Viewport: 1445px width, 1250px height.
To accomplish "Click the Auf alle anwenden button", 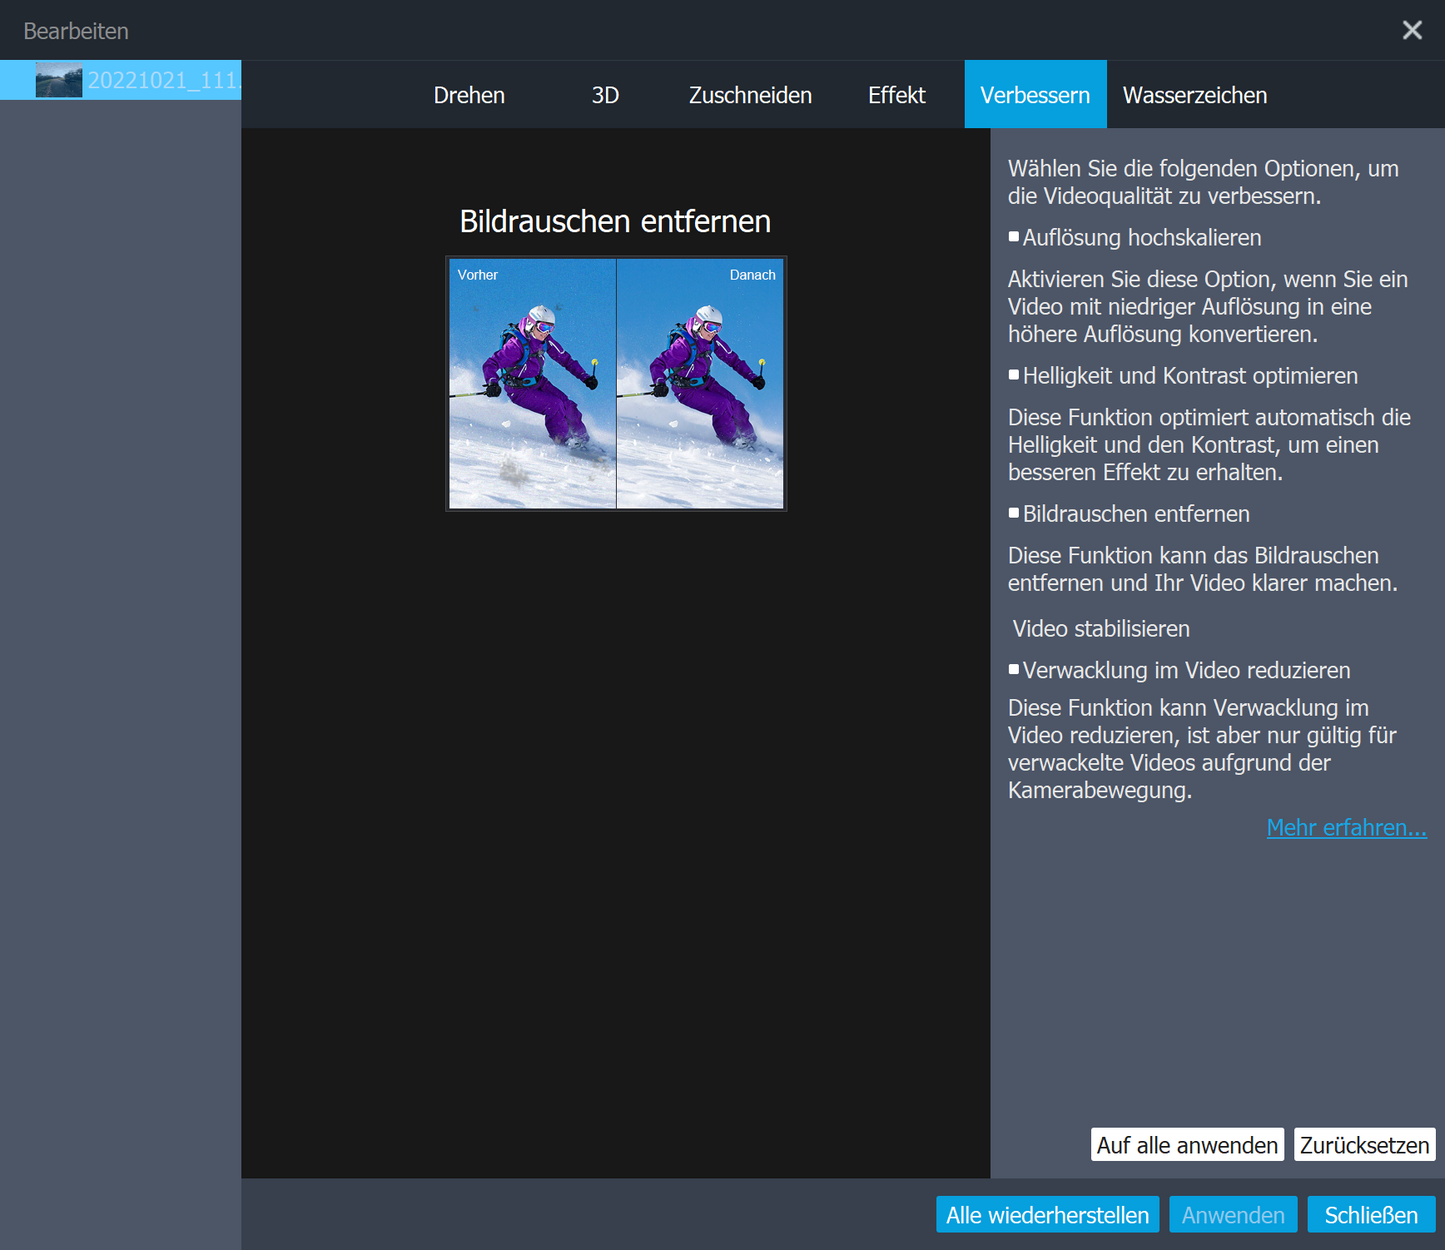I will click(x=1187, y=1145).
